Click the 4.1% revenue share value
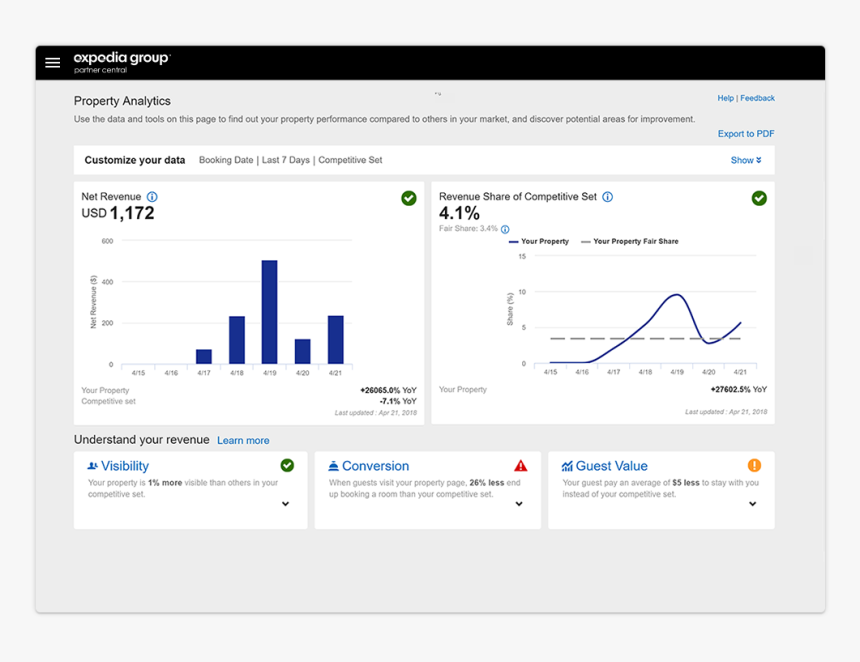This screenshot has height=662, width=860. pyautogui.click(x=459, y=213)
